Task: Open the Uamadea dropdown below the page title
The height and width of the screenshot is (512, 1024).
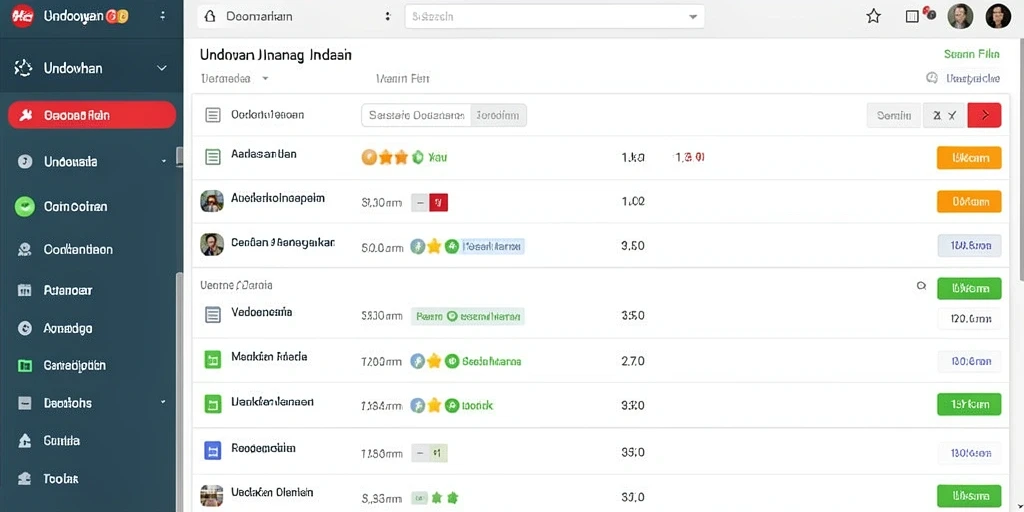Action: 234,78
